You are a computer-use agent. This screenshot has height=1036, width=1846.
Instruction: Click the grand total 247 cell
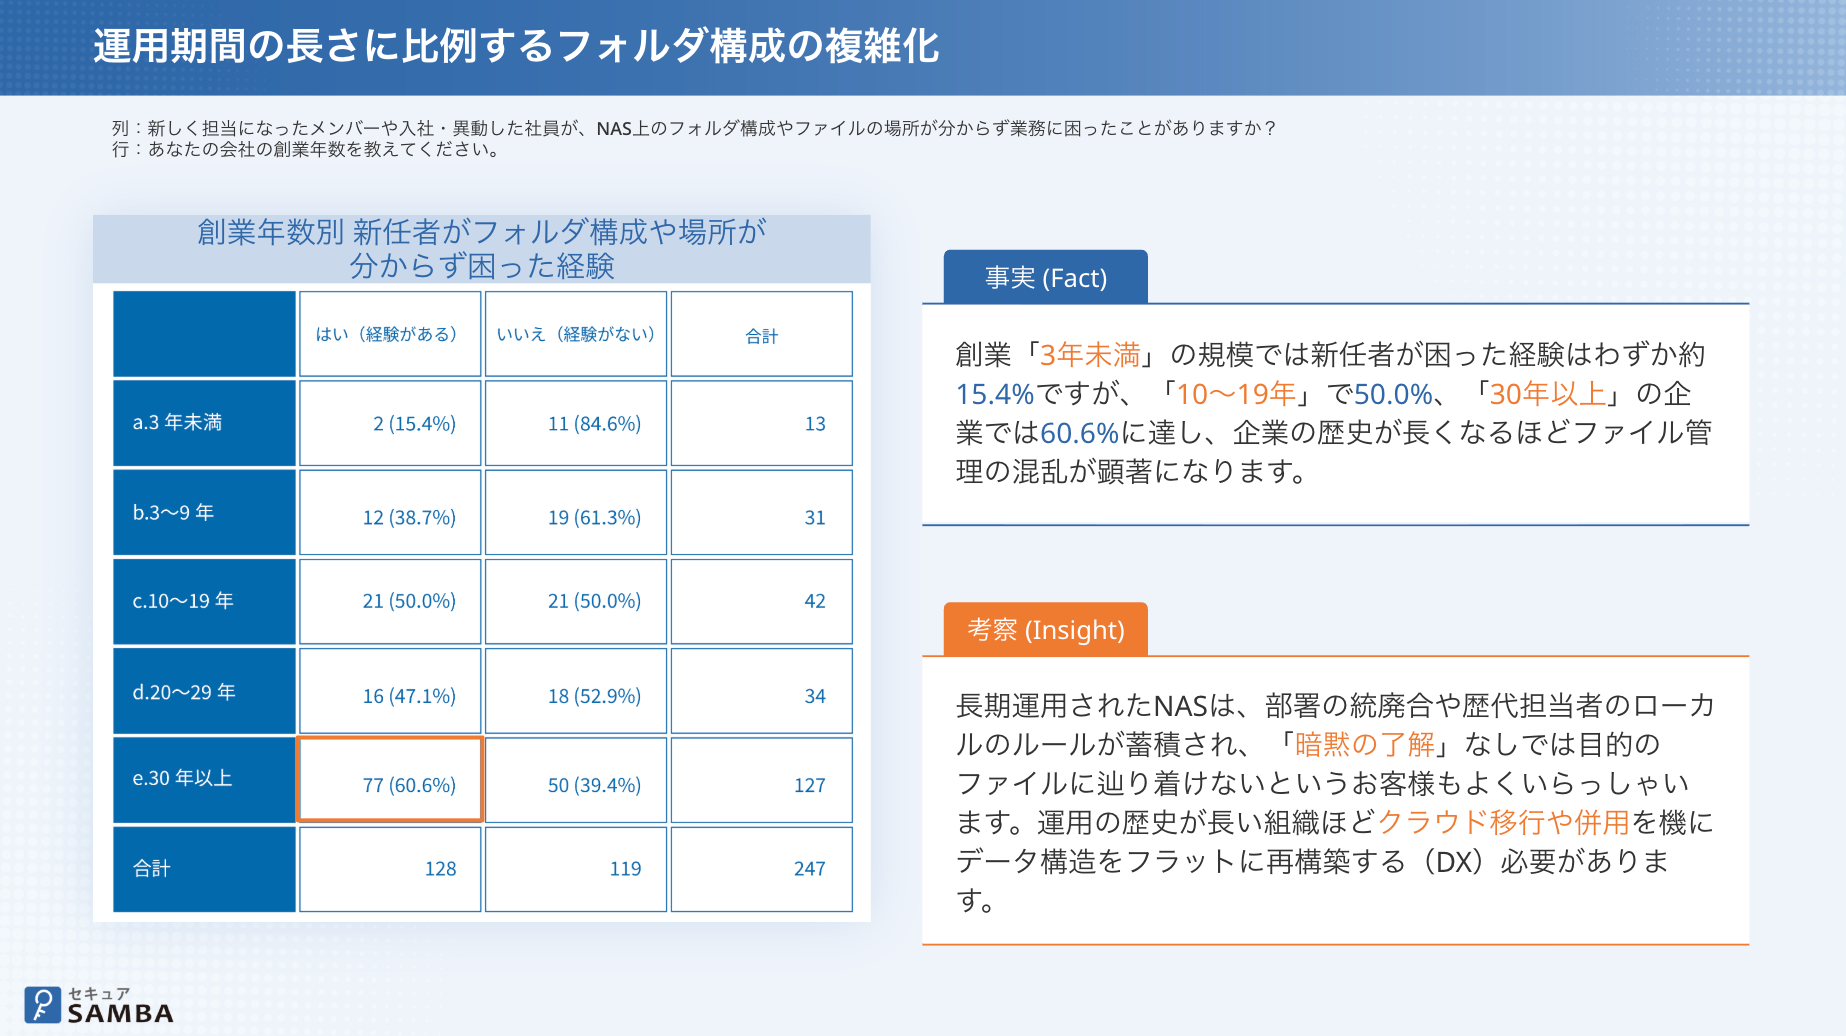tap(761, 869)
